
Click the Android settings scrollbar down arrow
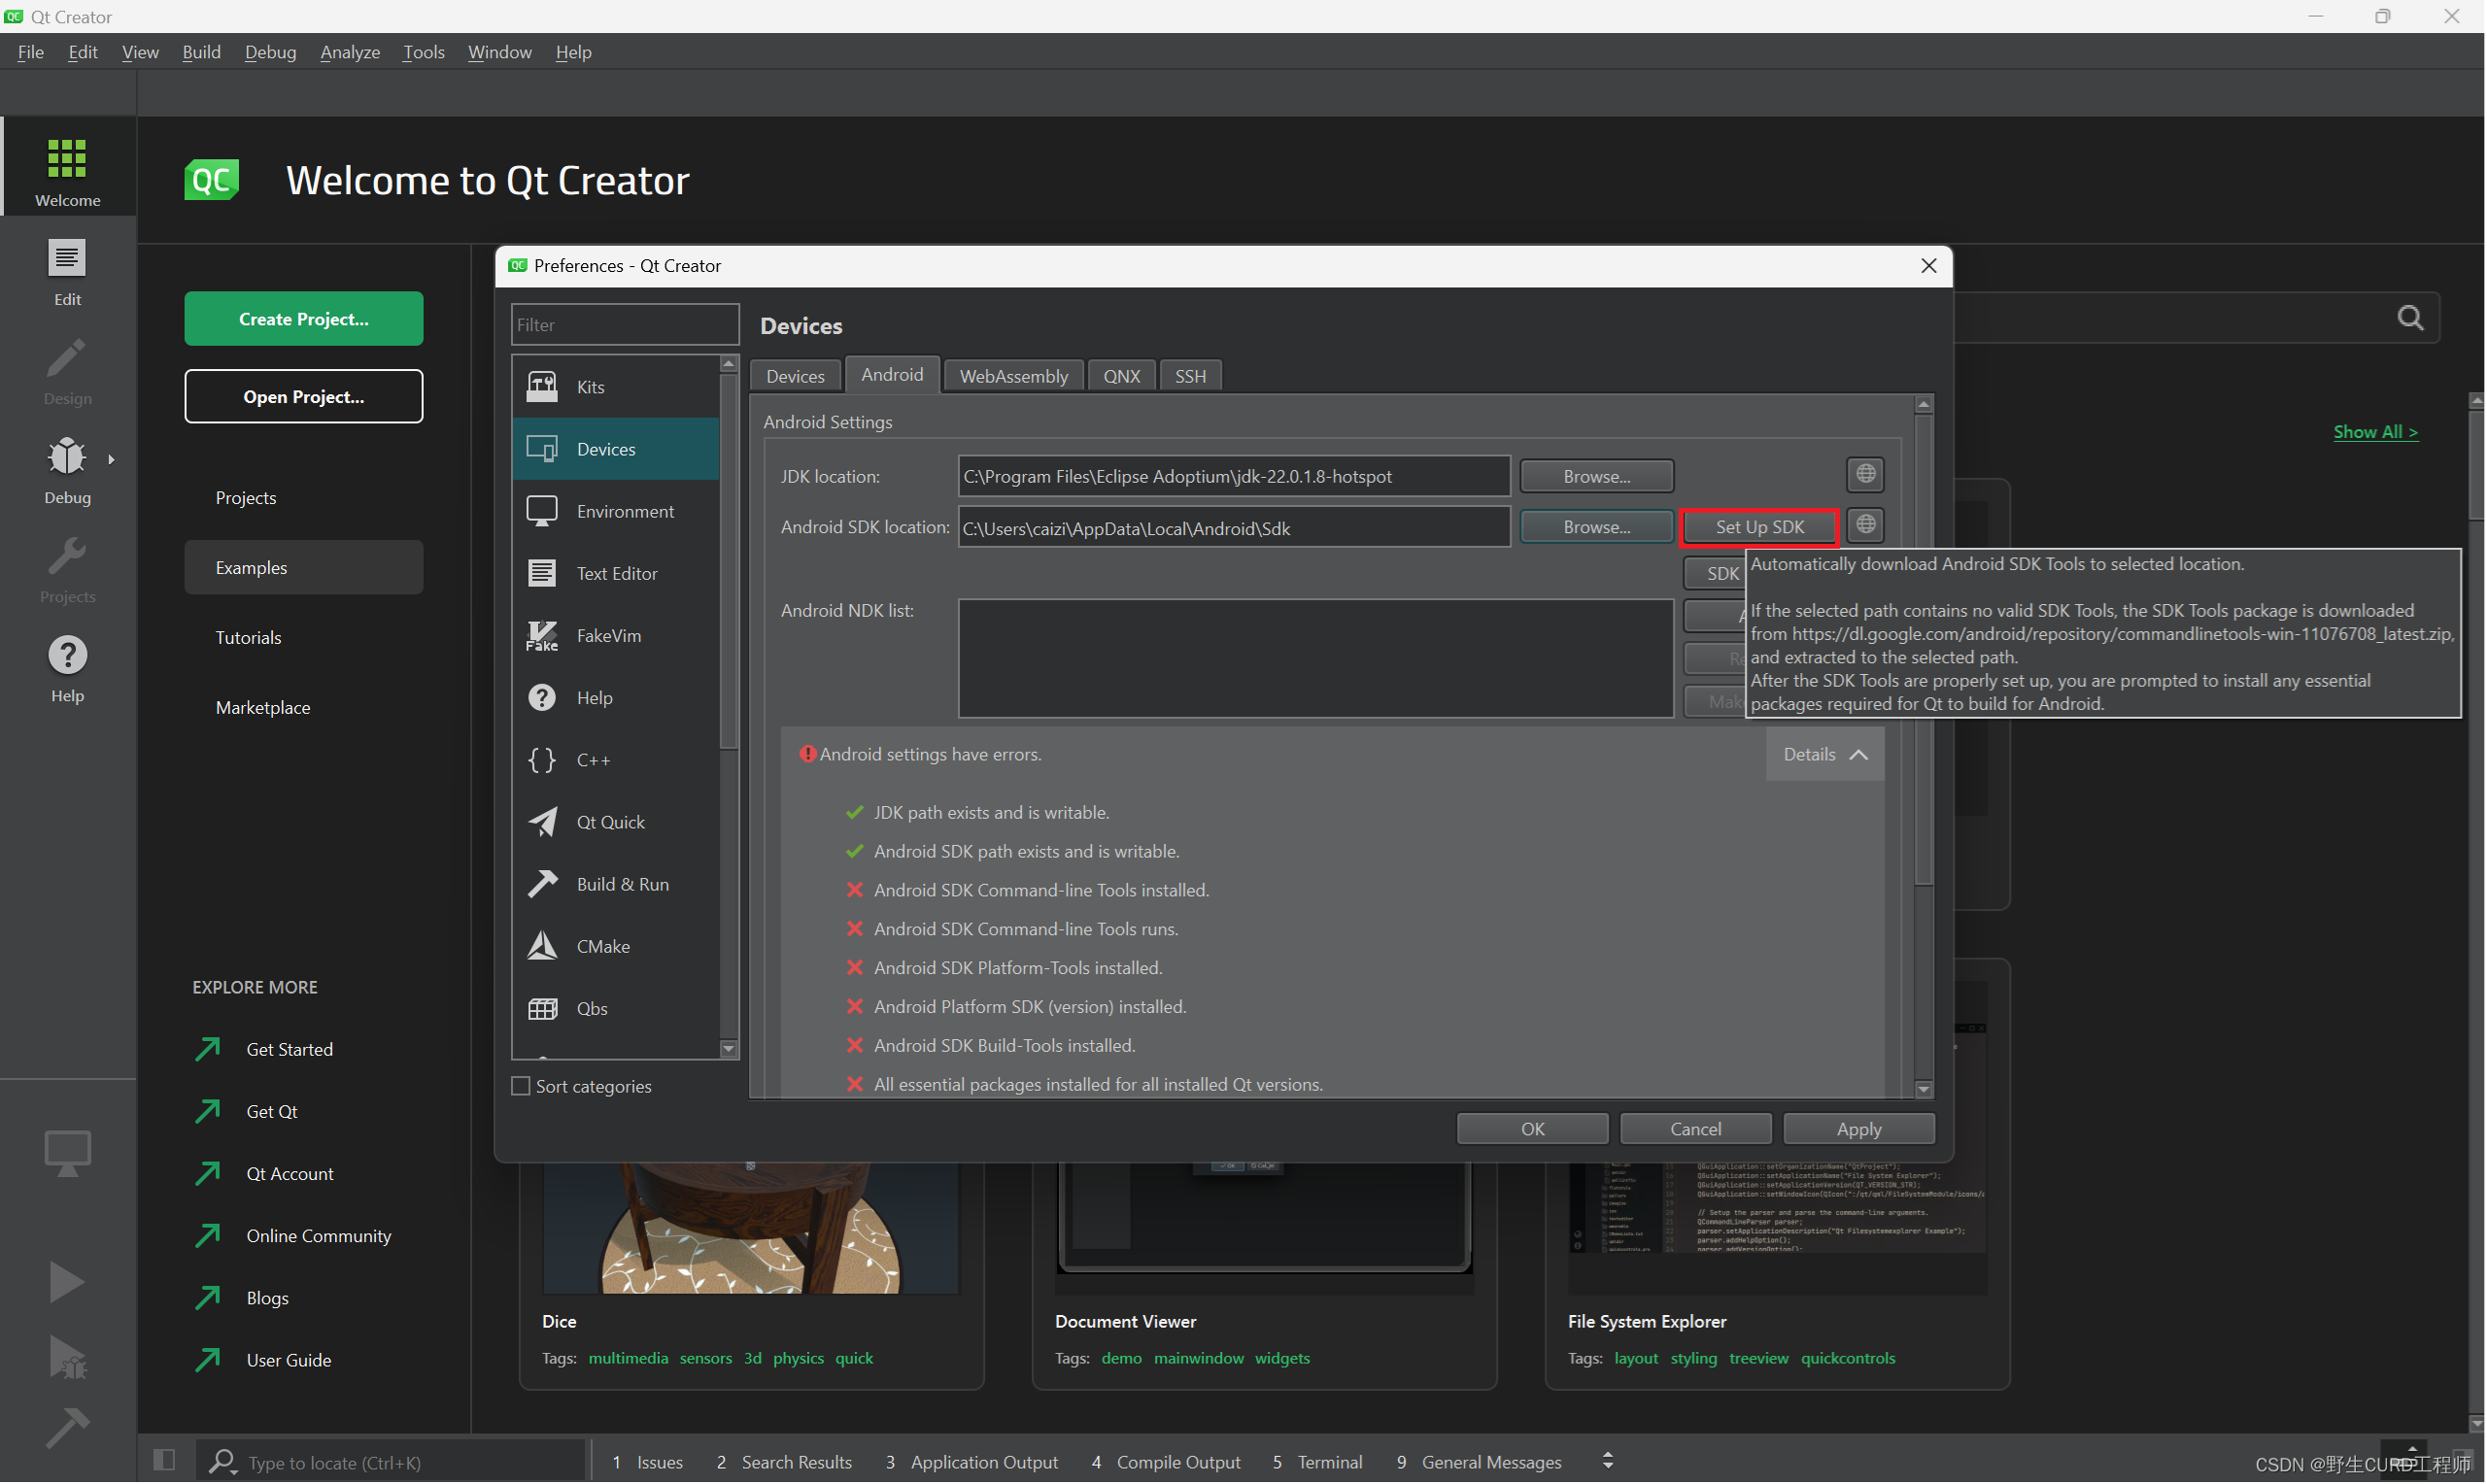point(1924,1090)
